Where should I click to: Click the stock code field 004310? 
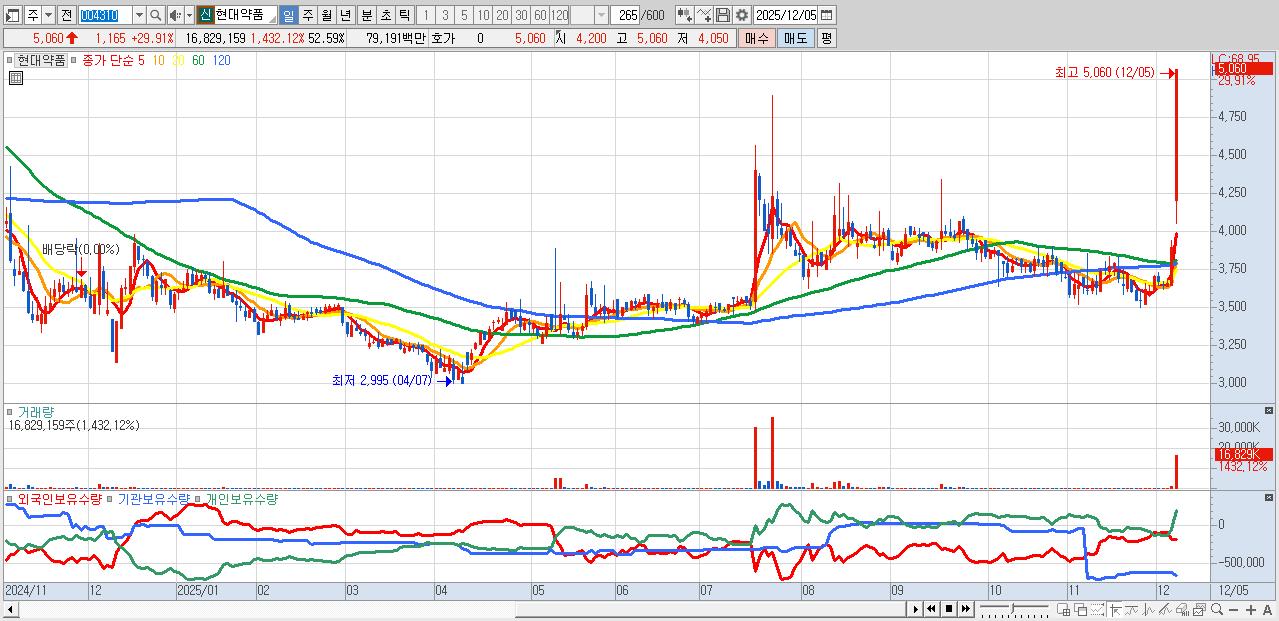pyautogui.click(x=105, y=15)
